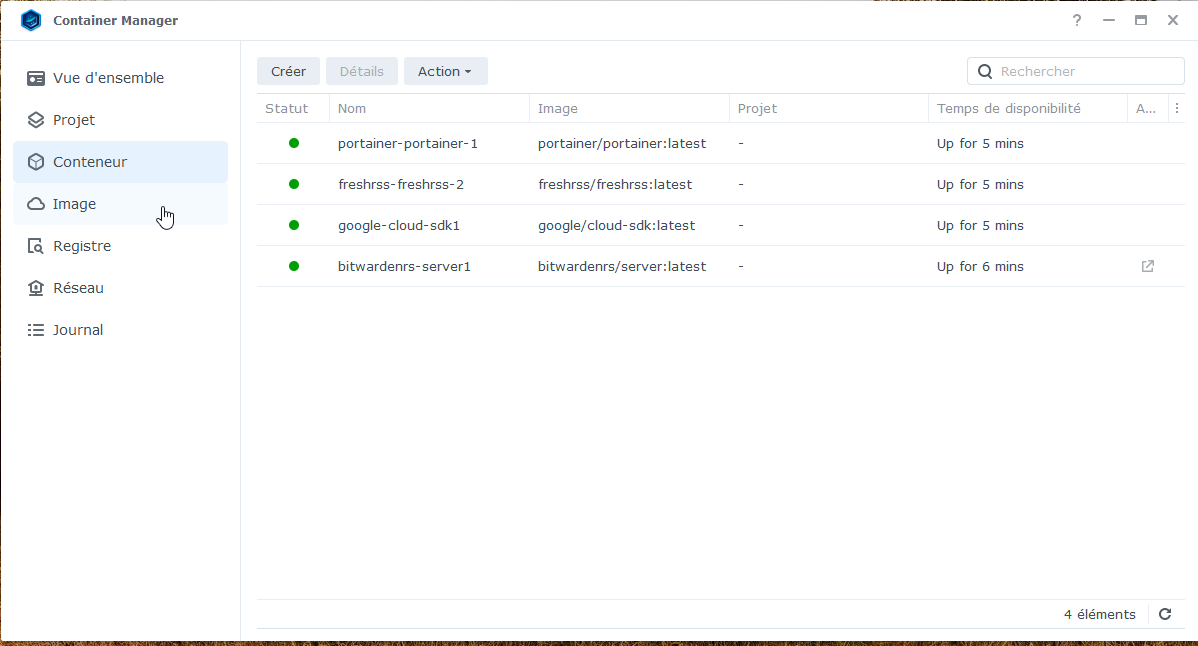Click uptime cell of google-cloud-sdk1 row
Viewport: 1198px width, 646px height.
(x=980, y=226)
